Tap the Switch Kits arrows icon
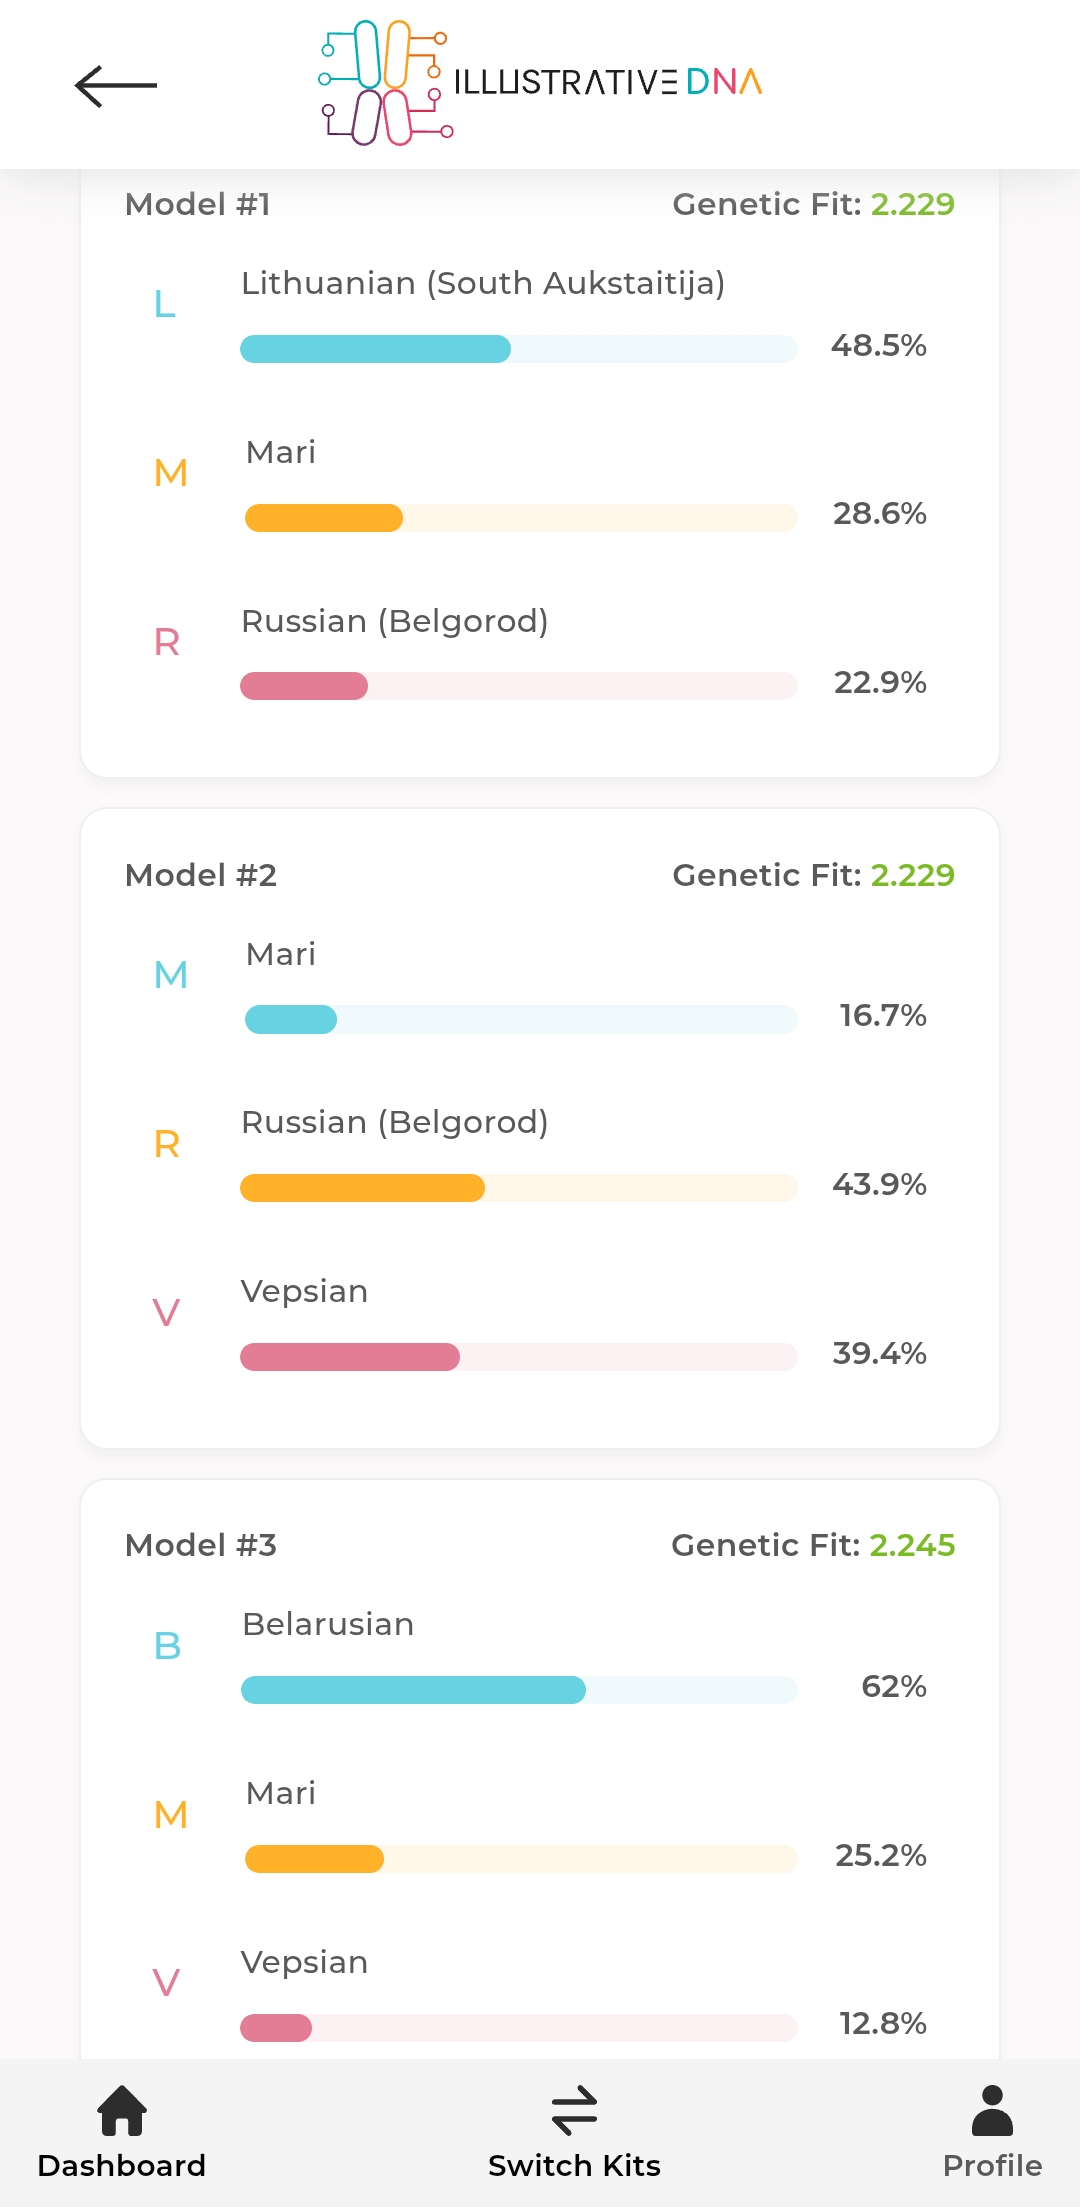 (x=574, y=2110)
